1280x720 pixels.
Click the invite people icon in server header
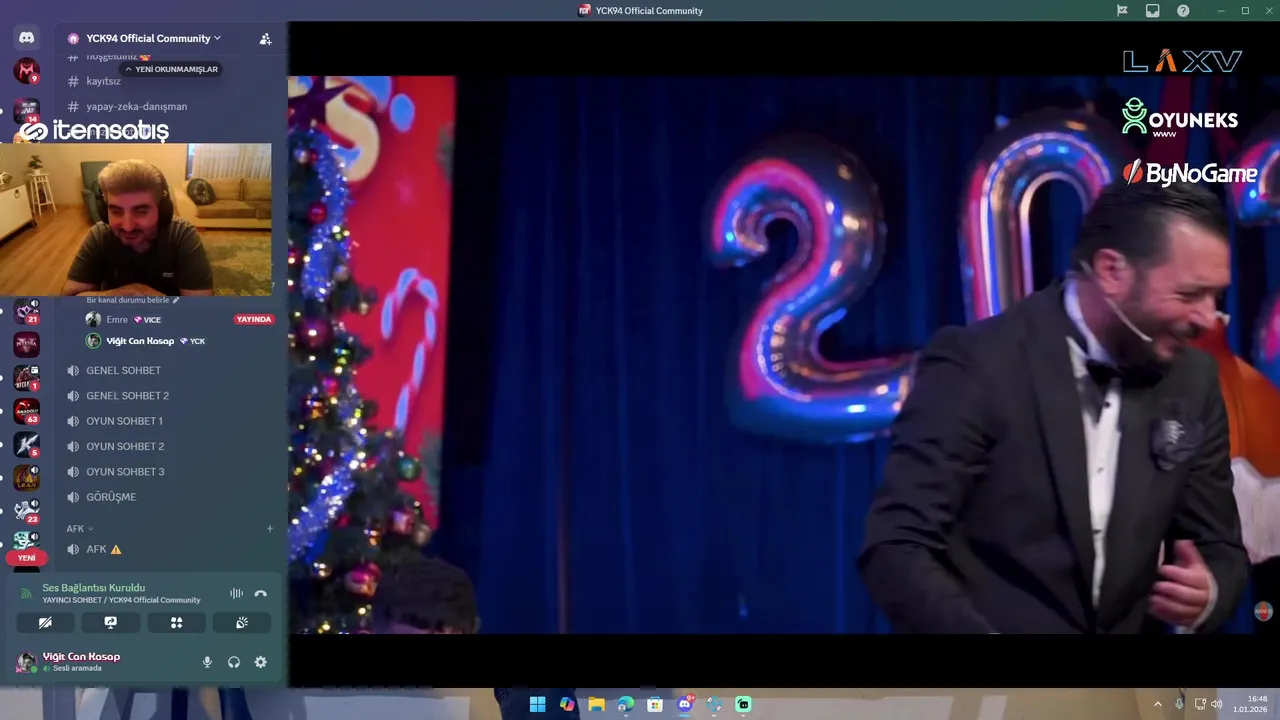[265, 39]
